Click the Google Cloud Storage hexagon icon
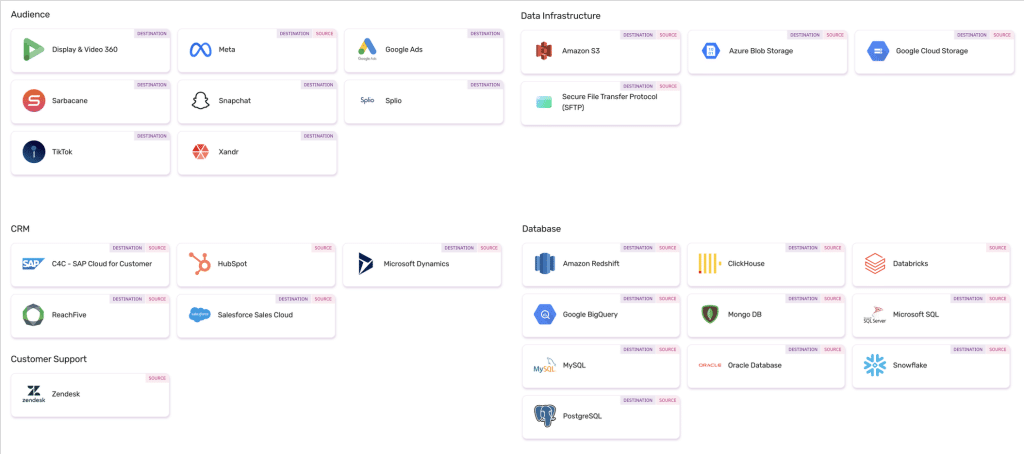The image size is (1024, 454). 878,51
